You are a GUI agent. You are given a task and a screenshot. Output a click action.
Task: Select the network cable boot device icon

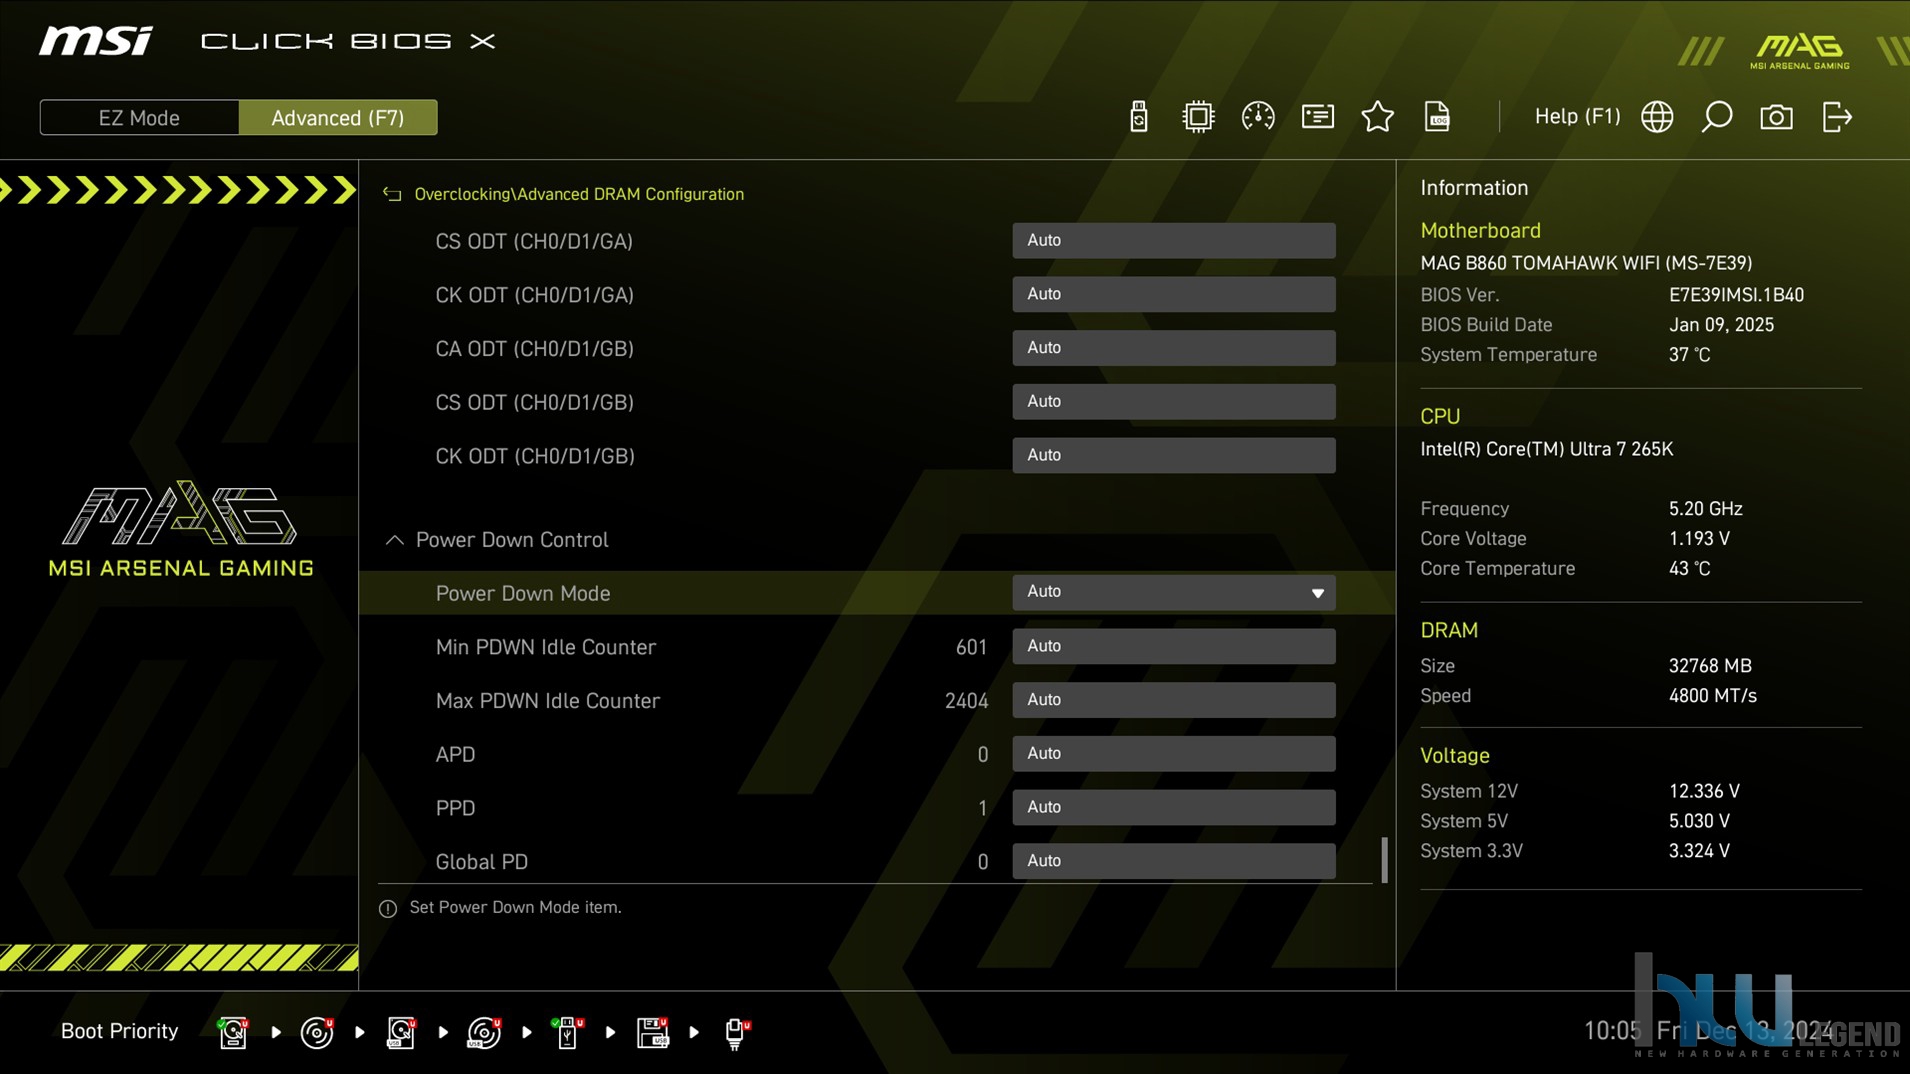point(737,1032)
